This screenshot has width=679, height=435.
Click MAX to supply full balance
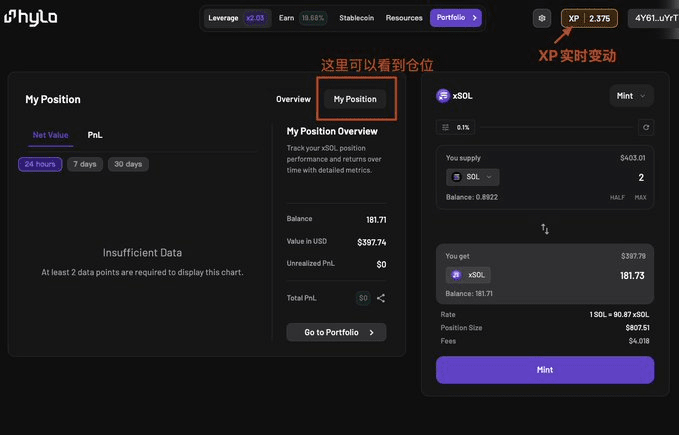click(x=640, y=197)
